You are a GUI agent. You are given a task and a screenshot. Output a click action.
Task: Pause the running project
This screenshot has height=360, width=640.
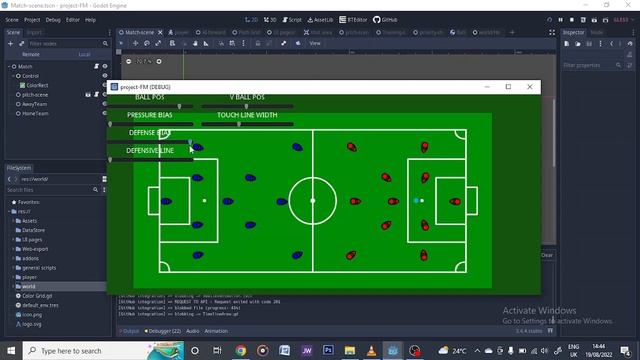click(560, 20)
